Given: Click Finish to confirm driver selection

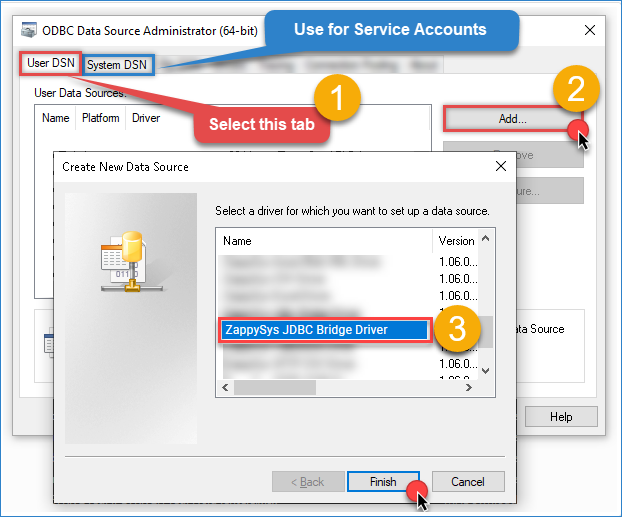Looking at the screenshot, I should (383, 481).
